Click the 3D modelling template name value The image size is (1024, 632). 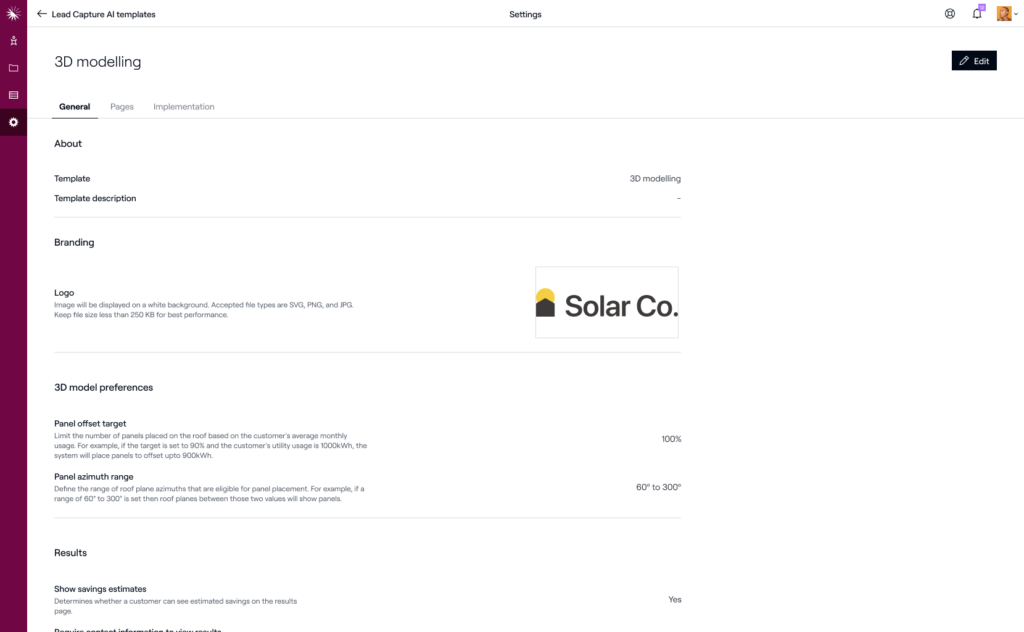point(655,178)
